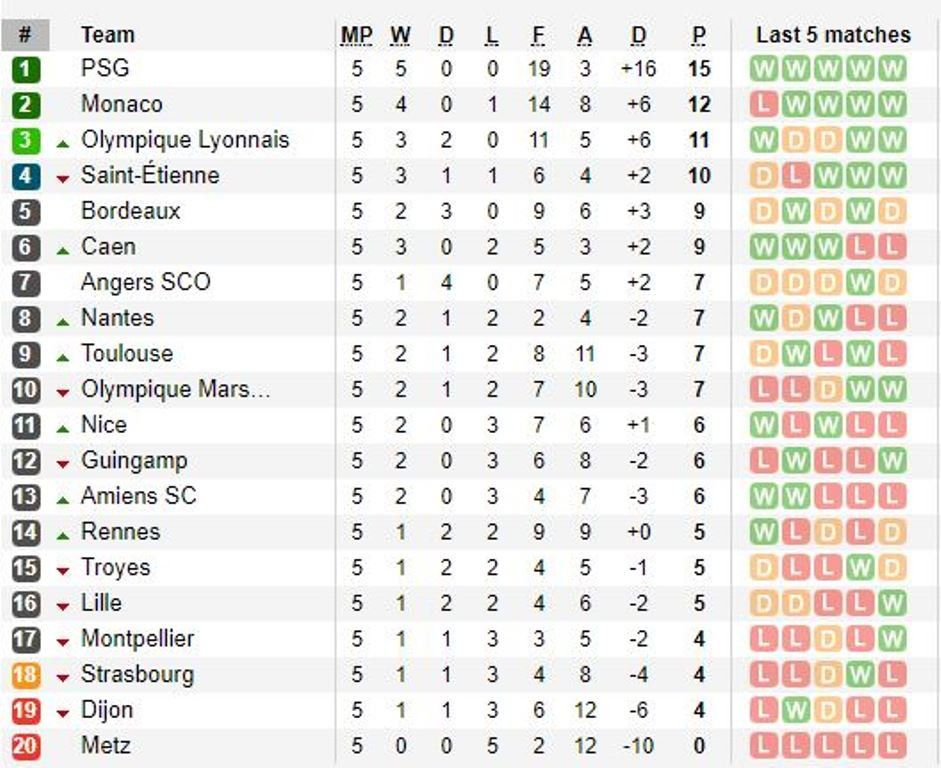Click red down arrow beside Saint-Étienne
Image resolution: width=941 pixels, height=768 pixels.
coord(63,178)
